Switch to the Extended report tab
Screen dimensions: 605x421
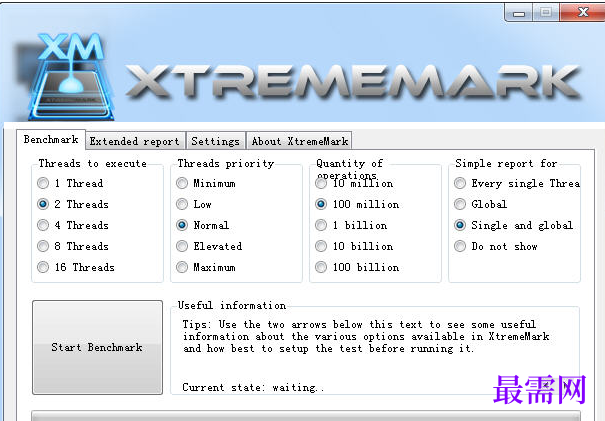pyautogui.click(x=135, y=141)
